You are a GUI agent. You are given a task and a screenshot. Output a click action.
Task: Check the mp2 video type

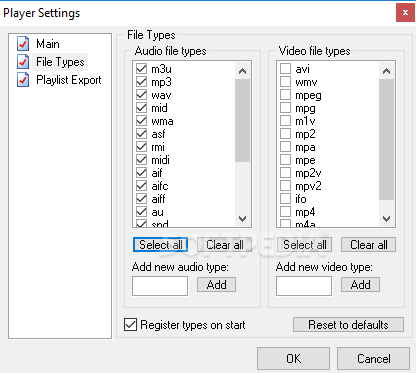point(286,134)
